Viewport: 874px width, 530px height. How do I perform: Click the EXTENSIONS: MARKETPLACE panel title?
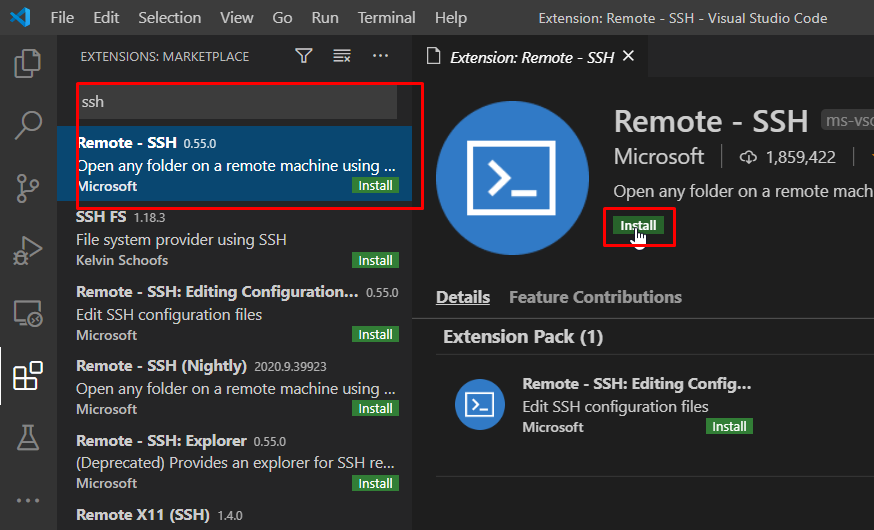click(164, 56)
